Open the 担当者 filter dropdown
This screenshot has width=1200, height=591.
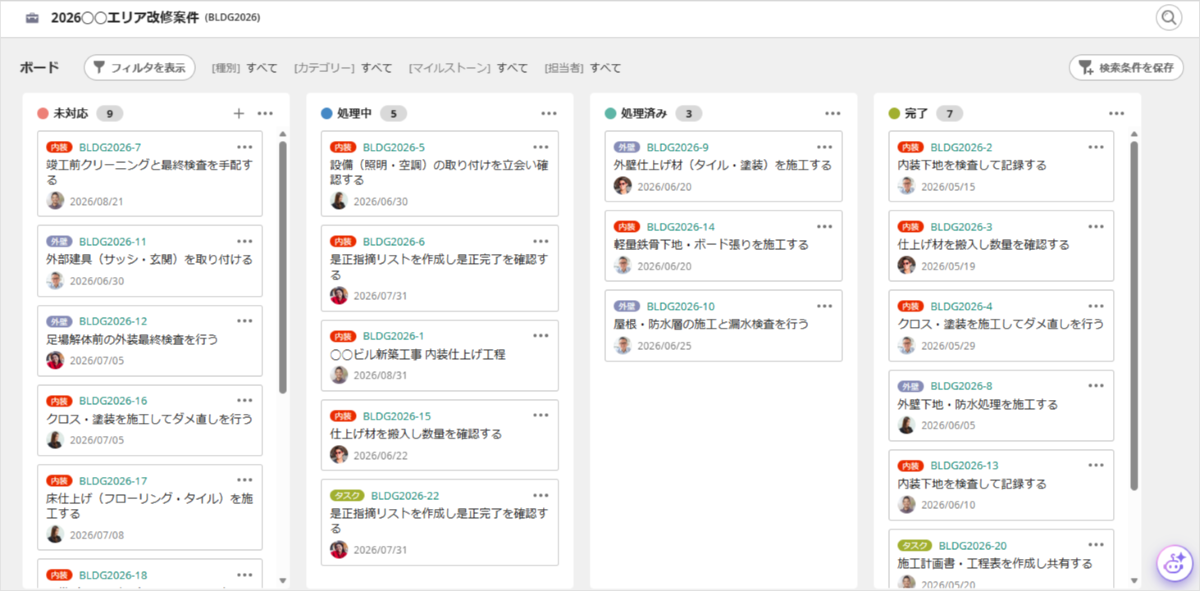[582, 68]
